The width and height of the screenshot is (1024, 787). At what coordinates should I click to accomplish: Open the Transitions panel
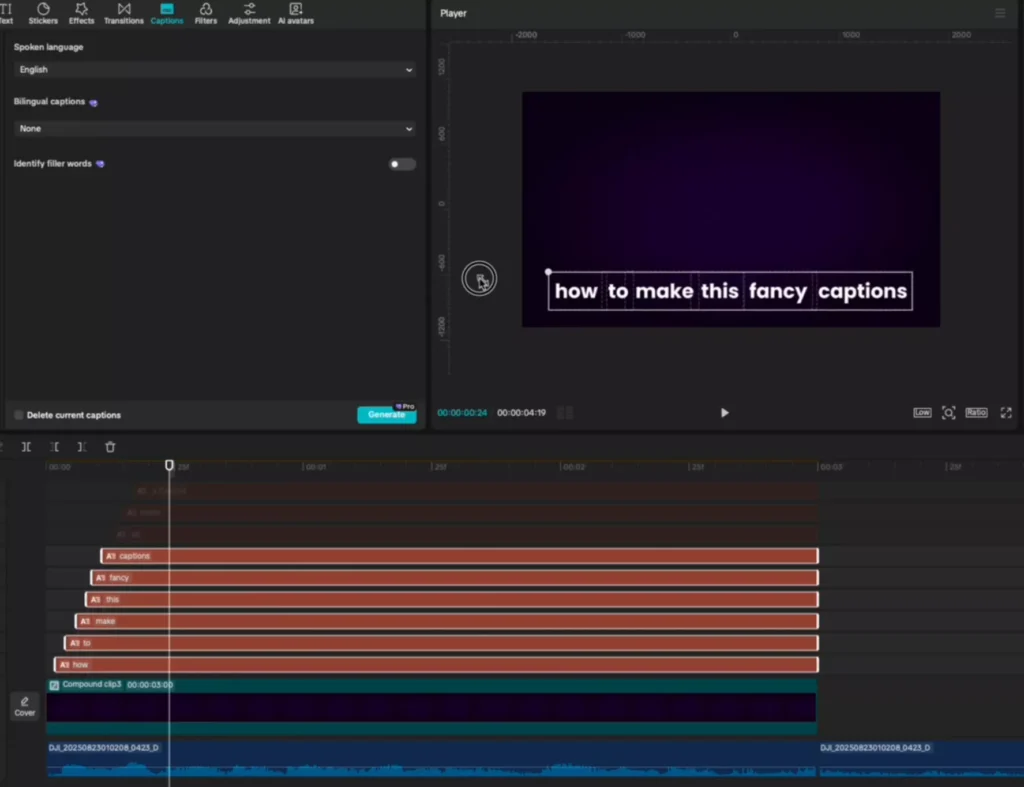[x=124, y=13]
